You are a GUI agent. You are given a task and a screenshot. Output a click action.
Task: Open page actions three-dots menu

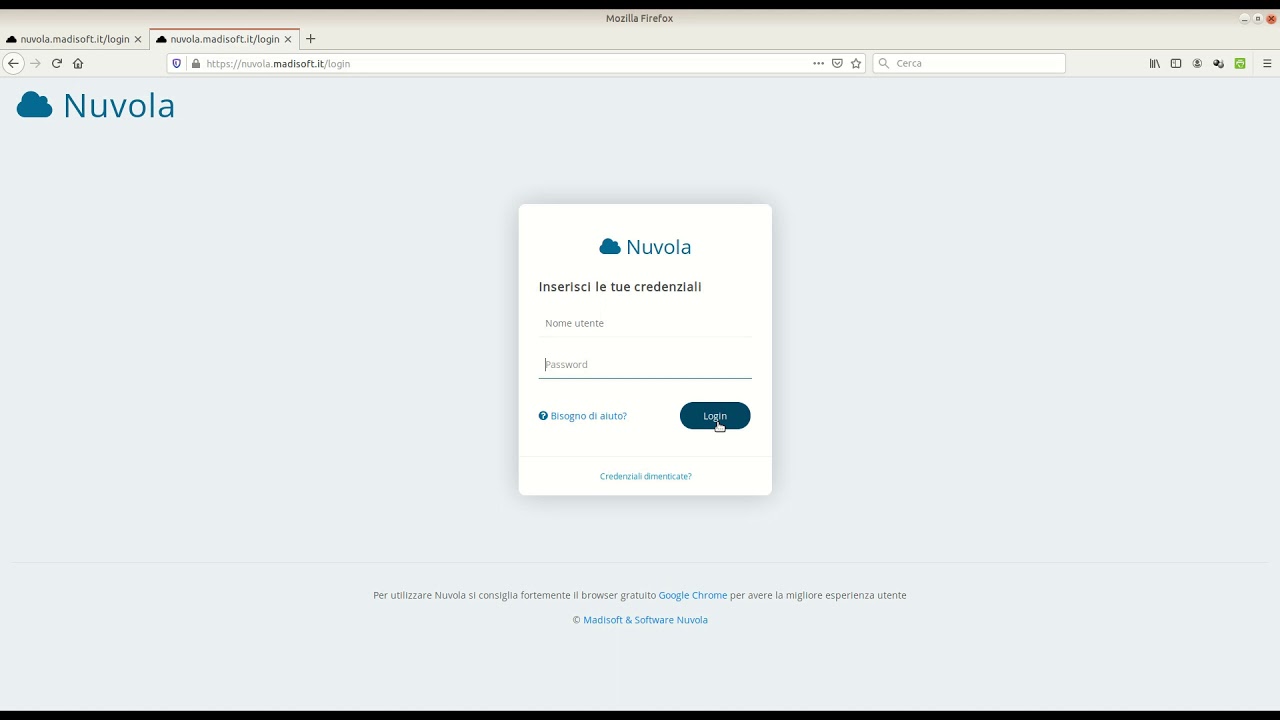[818, 63]
